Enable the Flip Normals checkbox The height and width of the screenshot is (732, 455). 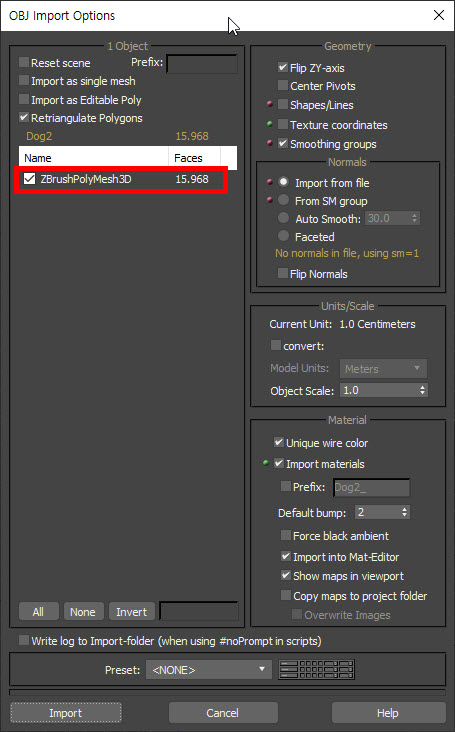point(283,273)
